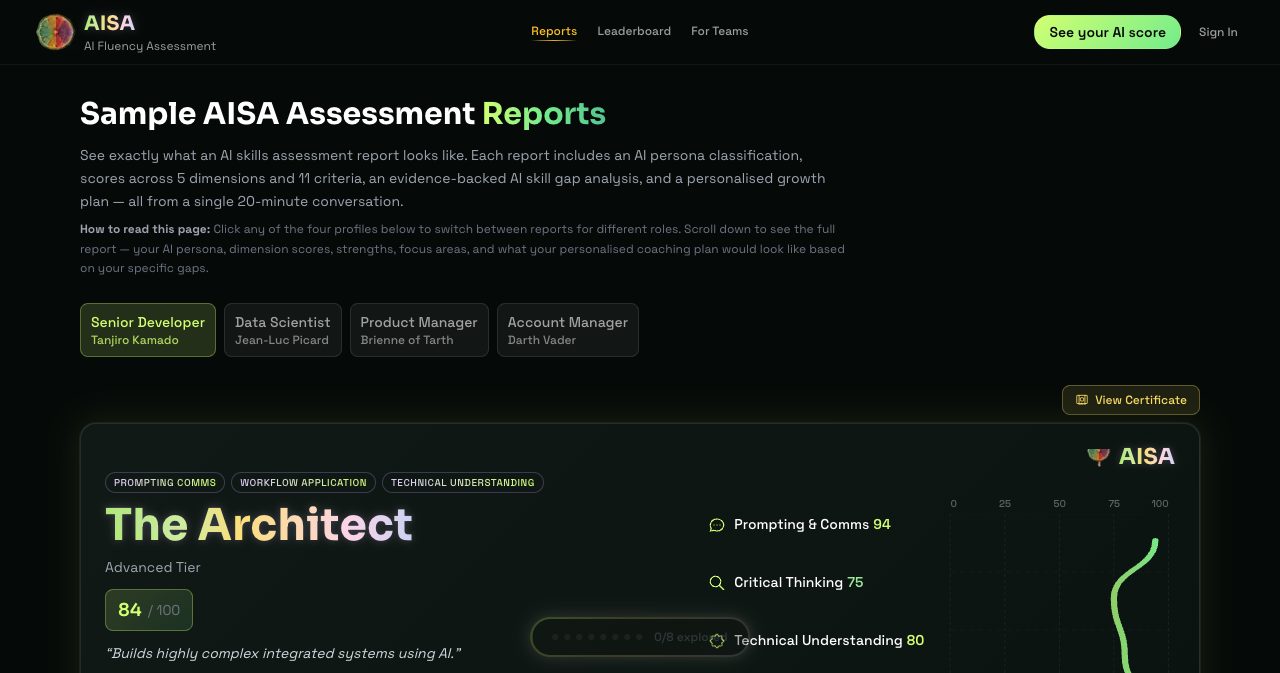Viewport: 1280px width, 673px height.
Task: Click the Critical Thinking 75 score
Action: coord(799,582)
